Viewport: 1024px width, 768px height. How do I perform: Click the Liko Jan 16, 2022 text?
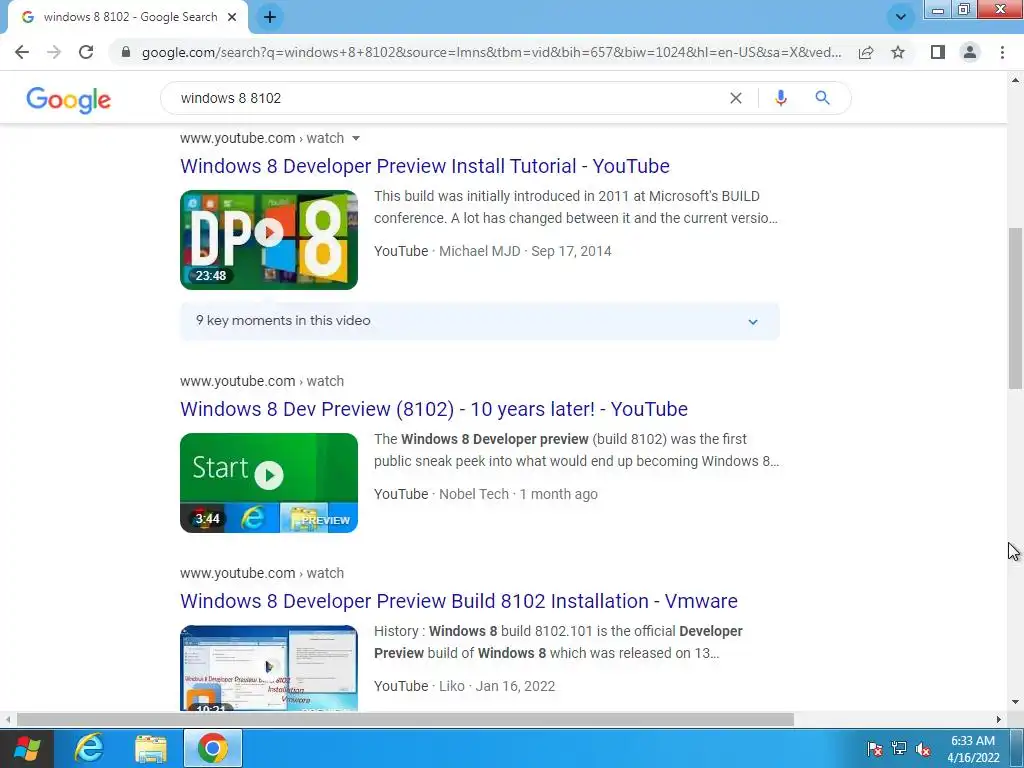pos(497,686)
